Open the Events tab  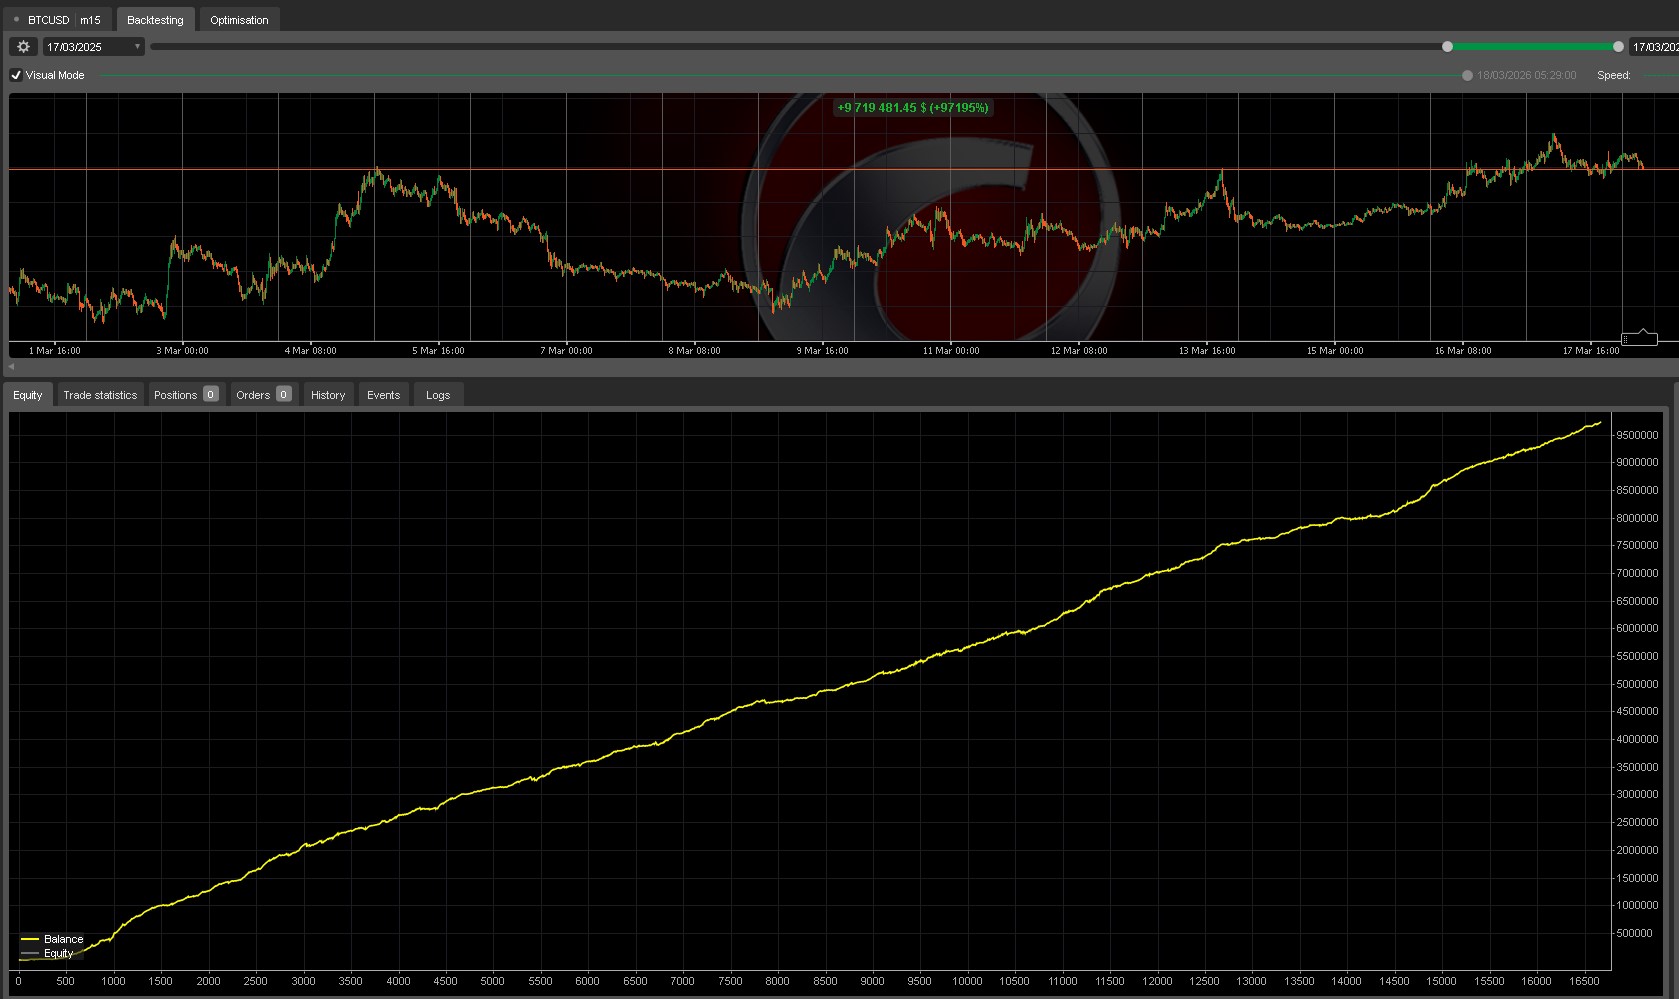[383, 395]
